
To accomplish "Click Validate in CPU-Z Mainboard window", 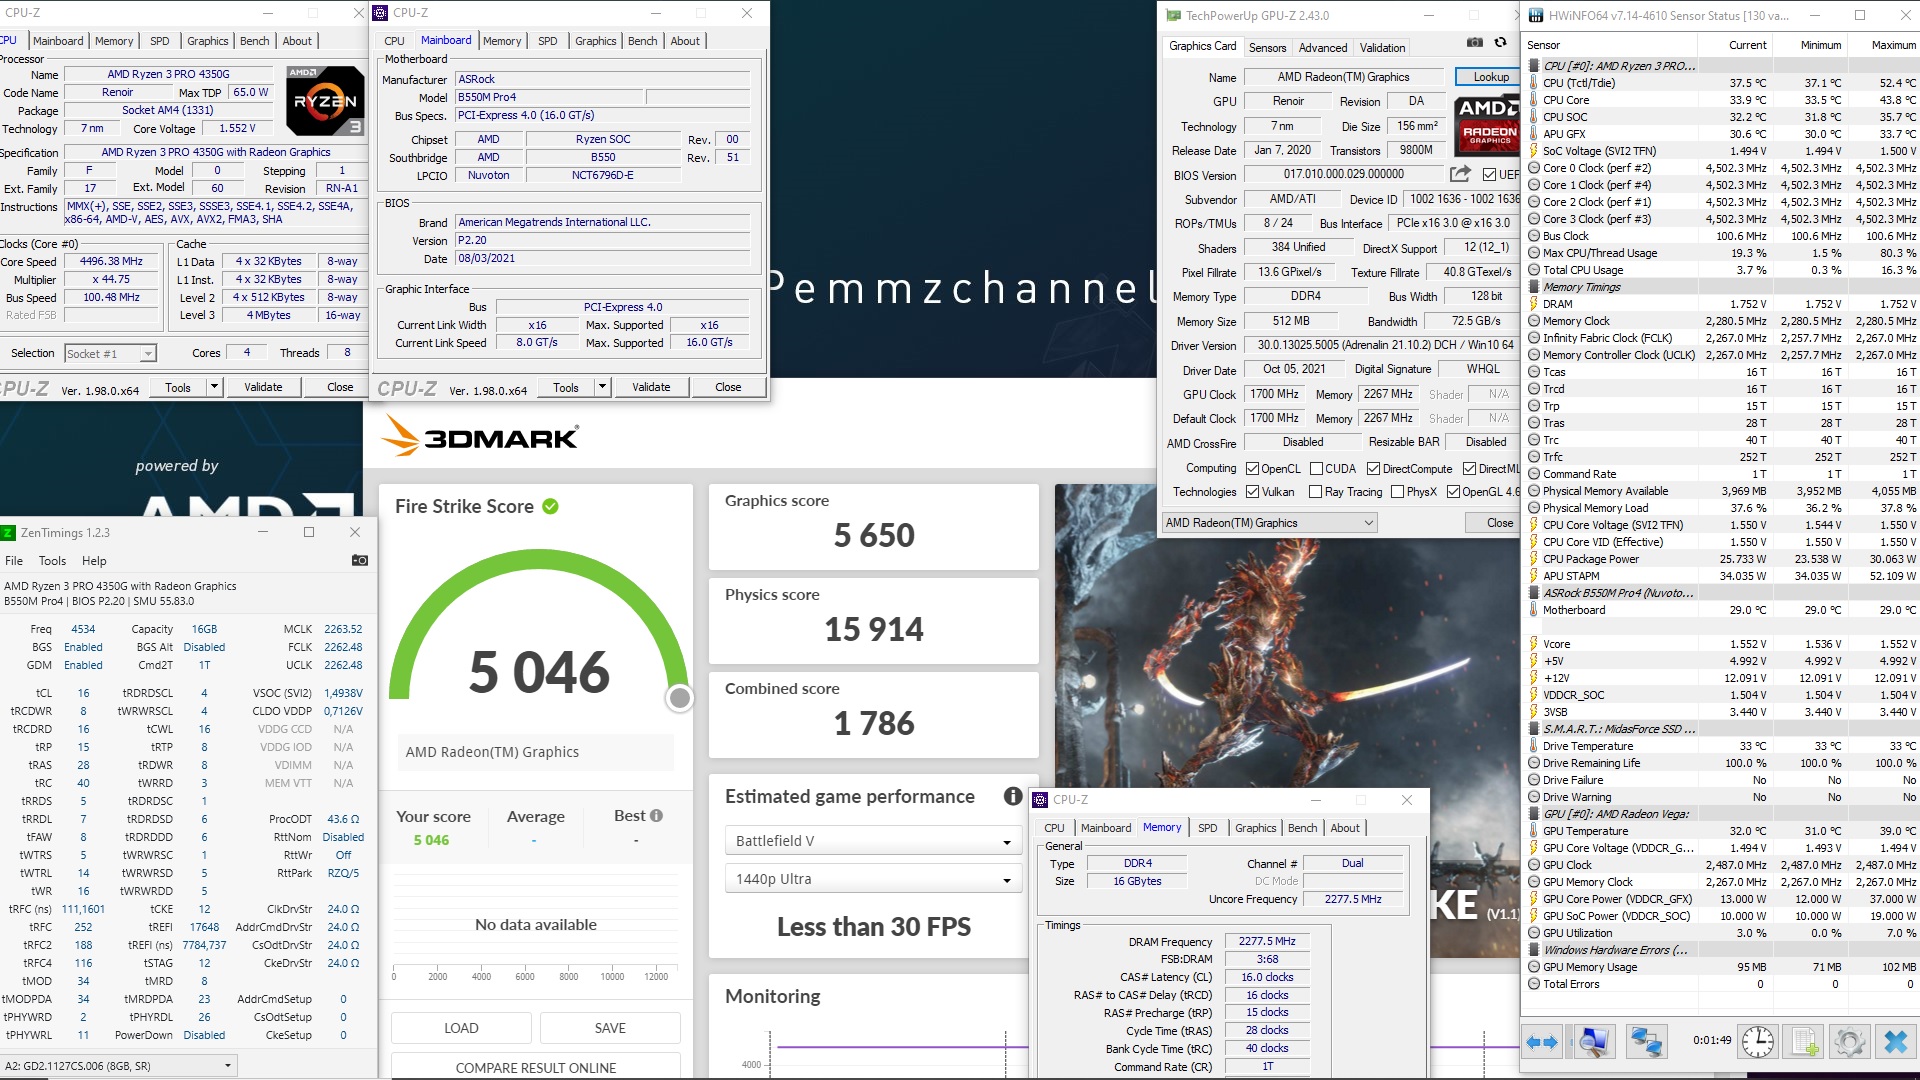I will pyautogui.click(x=651, y=387).
